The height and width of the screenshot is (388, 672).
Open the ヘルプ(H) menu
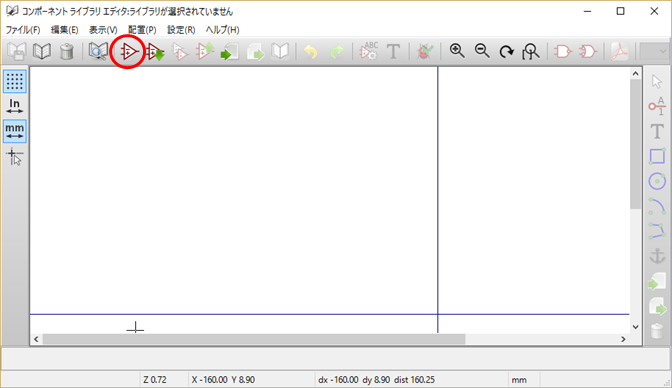click(222, 30)
